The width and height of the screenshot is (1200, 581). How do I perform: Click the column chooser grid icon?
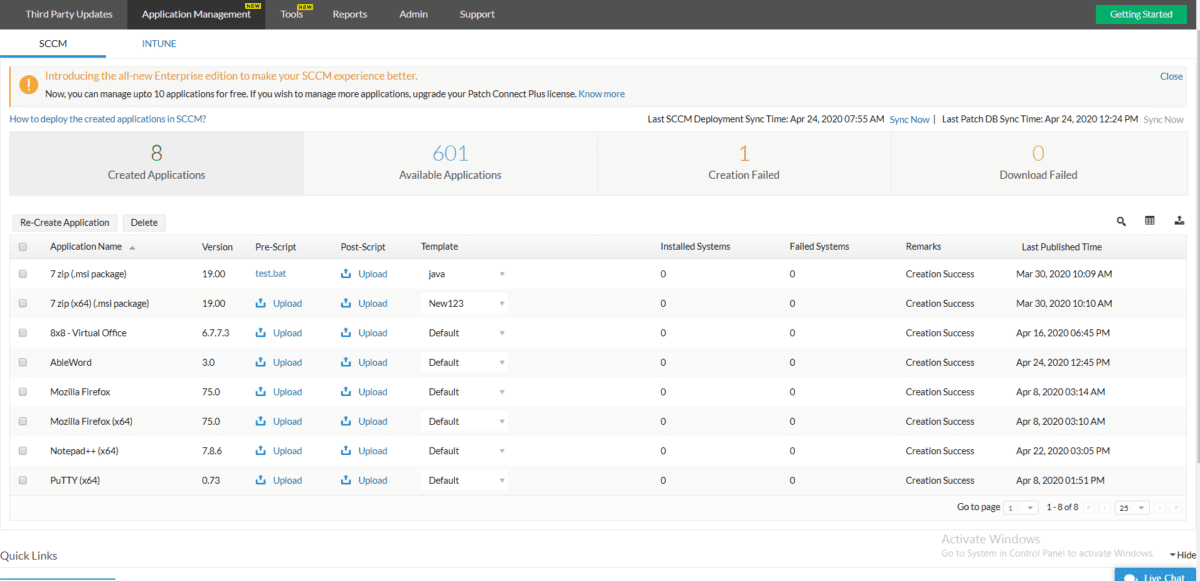click(x=1150, y=222)
